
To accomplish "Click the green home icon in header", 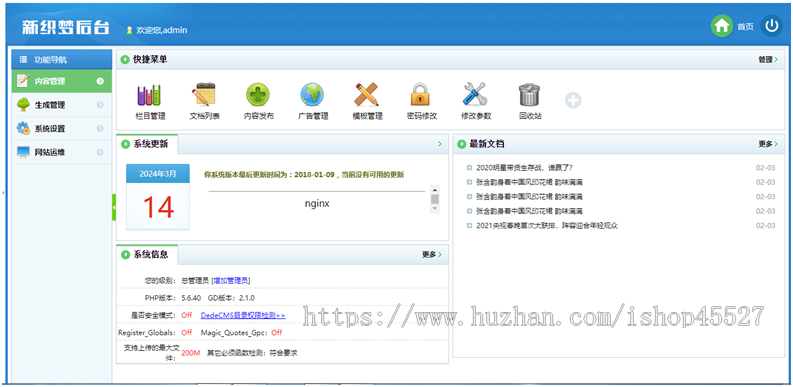I will [722, 26].
